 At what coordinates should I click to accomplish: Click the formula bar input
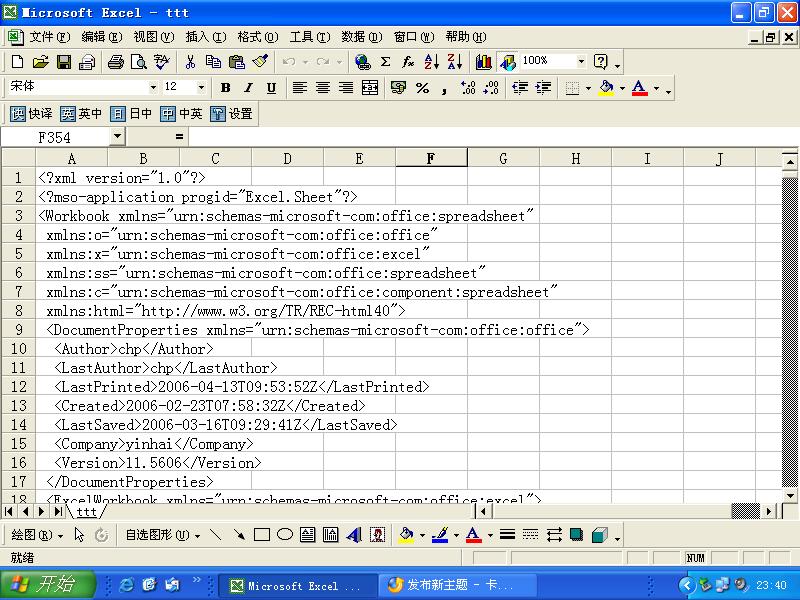pyautogui.click(x=492, y=137)
